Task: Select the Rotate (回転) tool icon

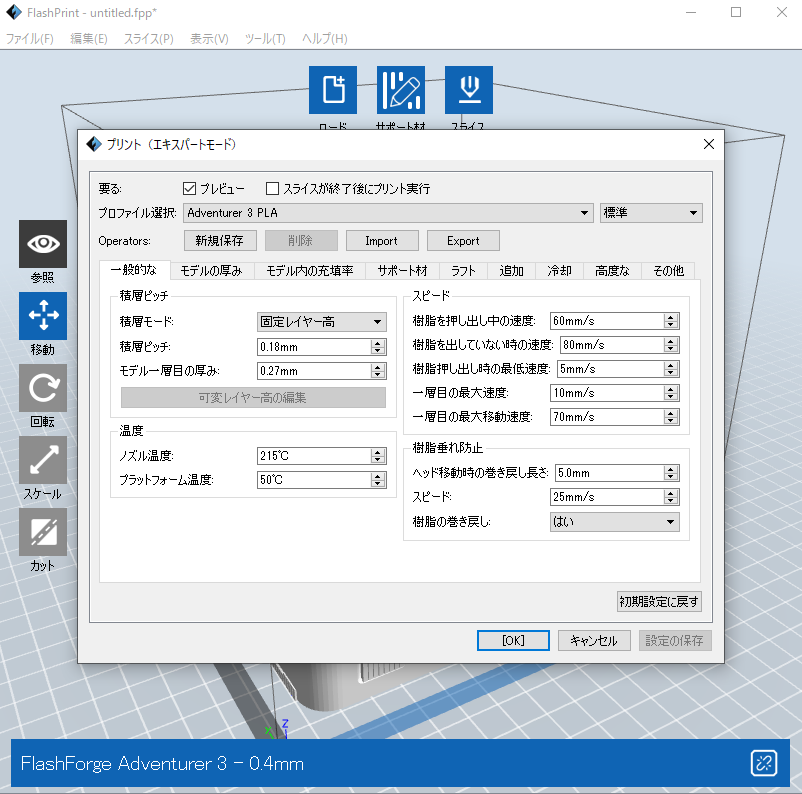Action: pos(43,388)
